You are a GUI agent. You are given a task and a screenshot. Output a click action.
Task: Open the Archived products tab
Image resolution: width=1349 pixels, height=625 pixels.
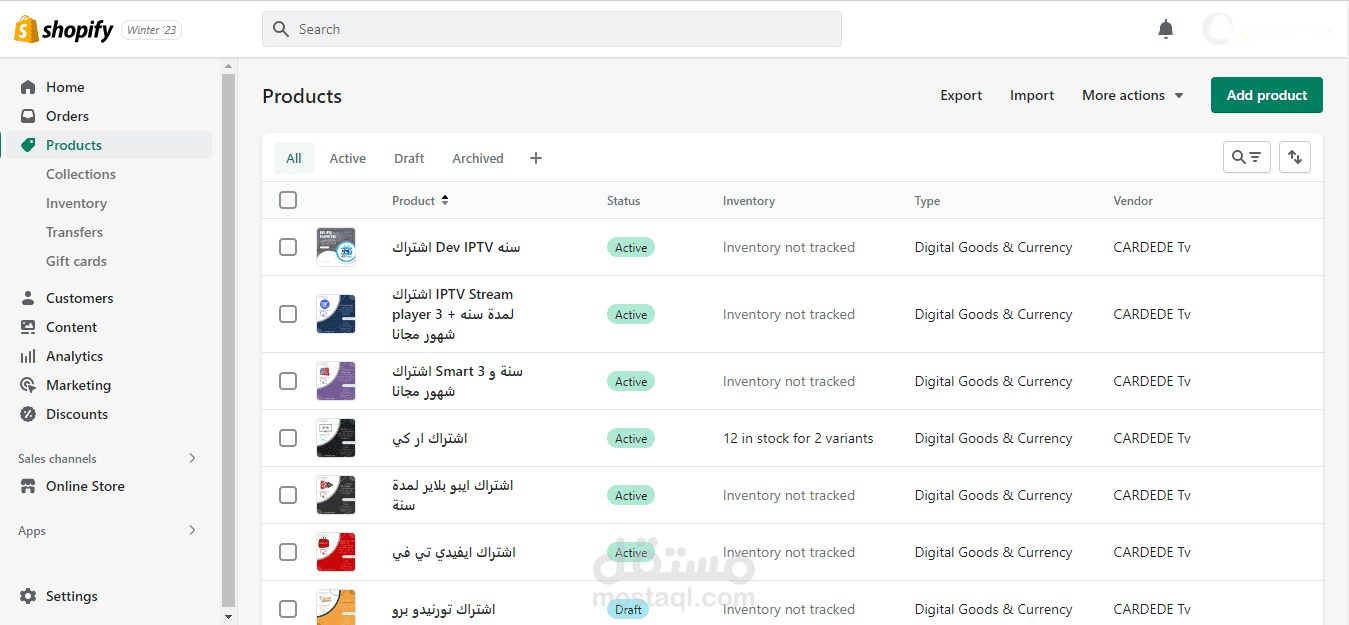tap(477, 157)
